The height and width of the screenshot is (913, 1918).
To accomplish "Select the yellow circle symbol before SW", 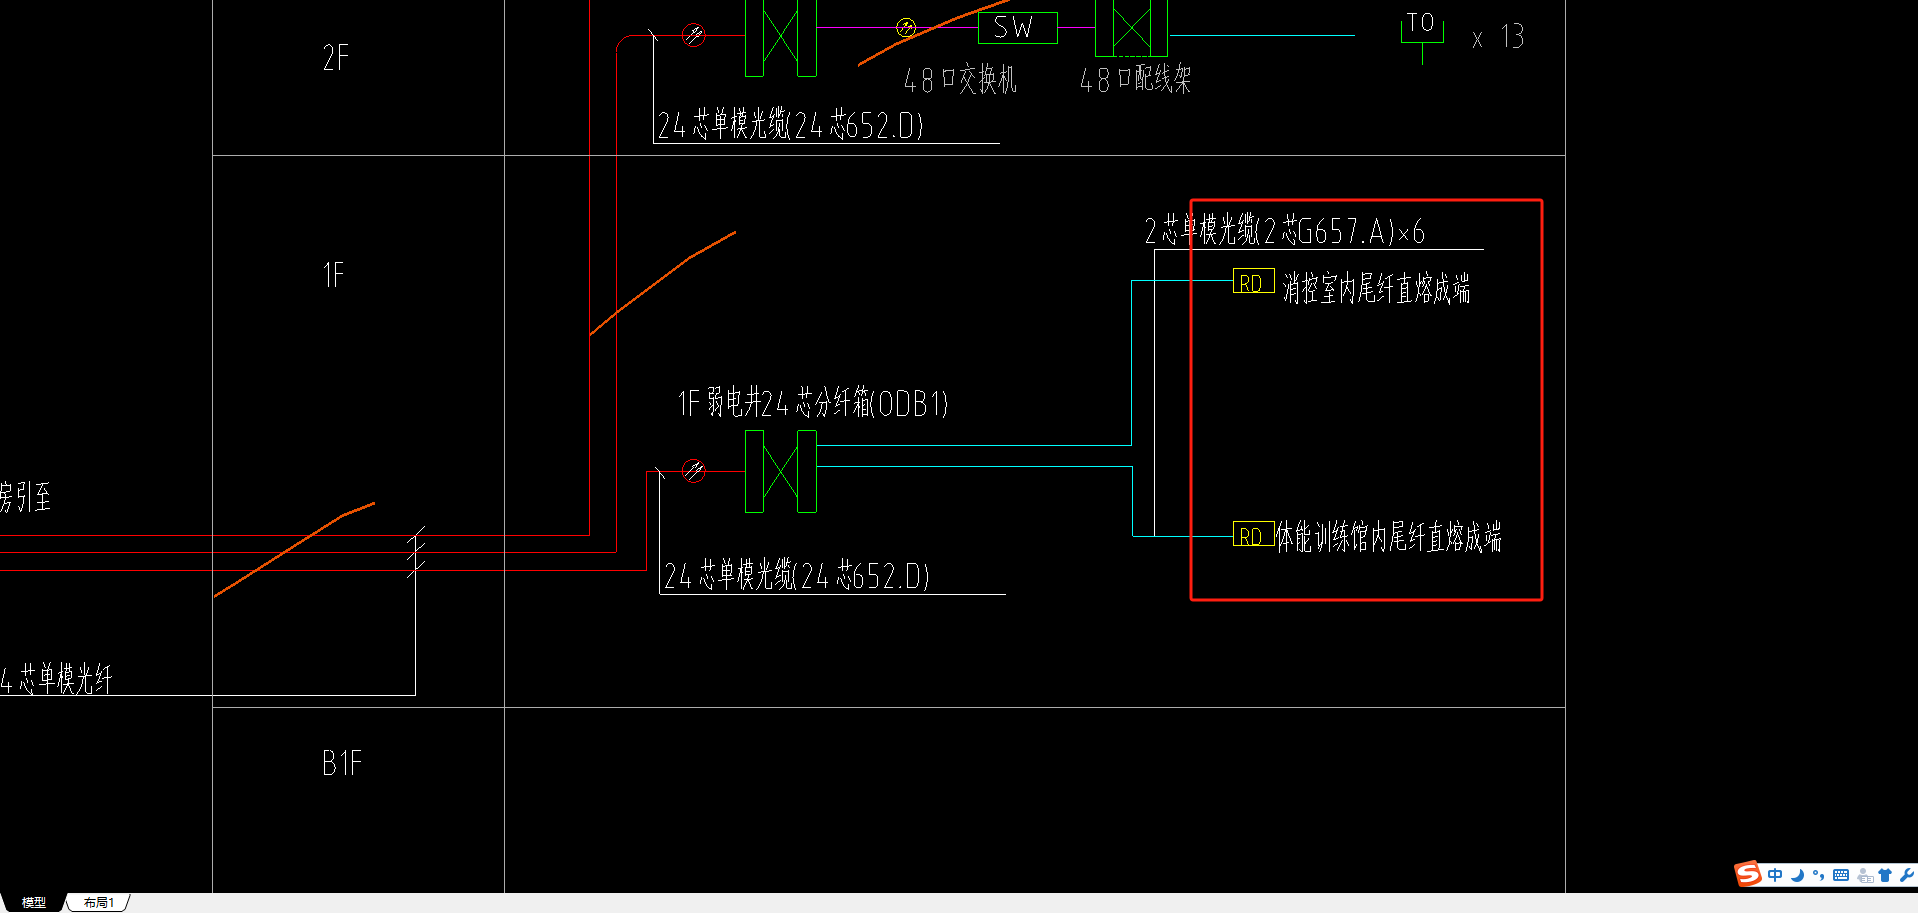I will 906,28.
